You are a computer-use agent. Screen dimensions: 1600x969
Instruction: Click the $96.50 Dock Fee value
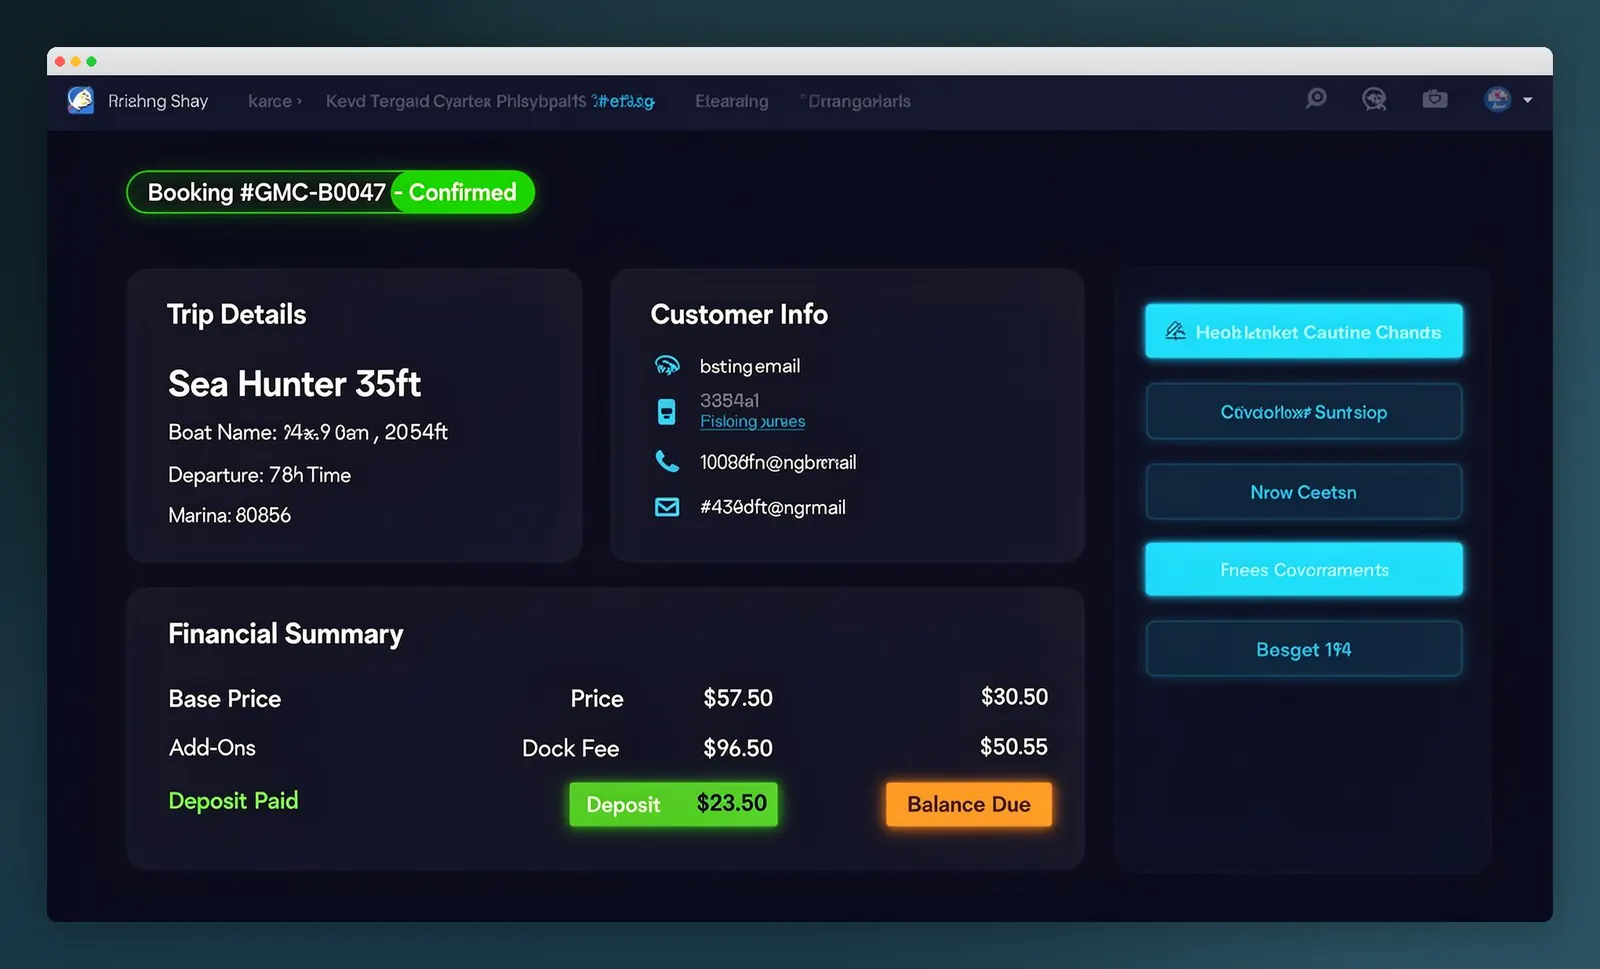click(x=738, y=748)
